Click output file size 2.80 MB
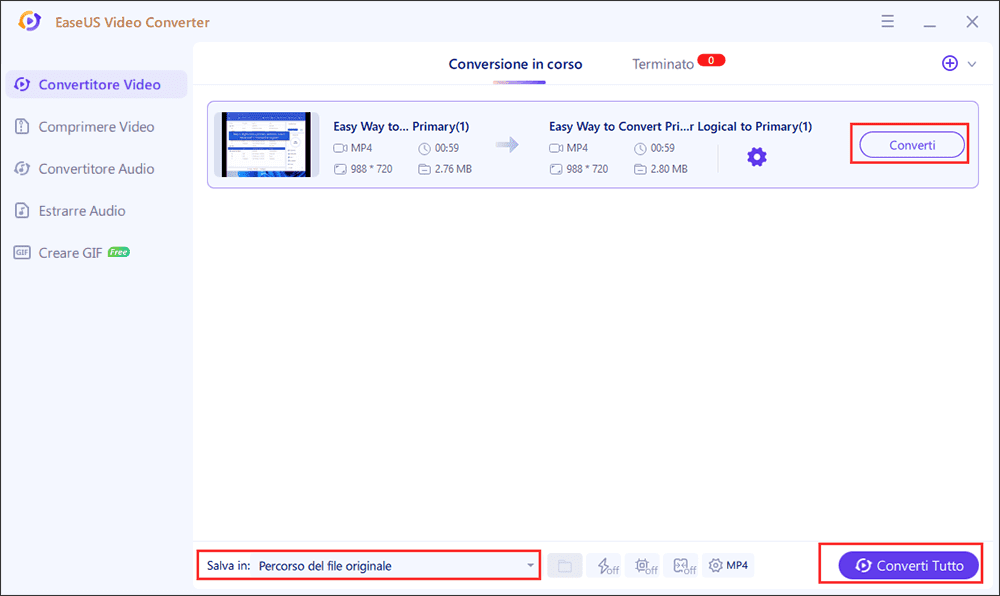The height and width of the screenshot is (596, 1000). click(x=669, y=169)
